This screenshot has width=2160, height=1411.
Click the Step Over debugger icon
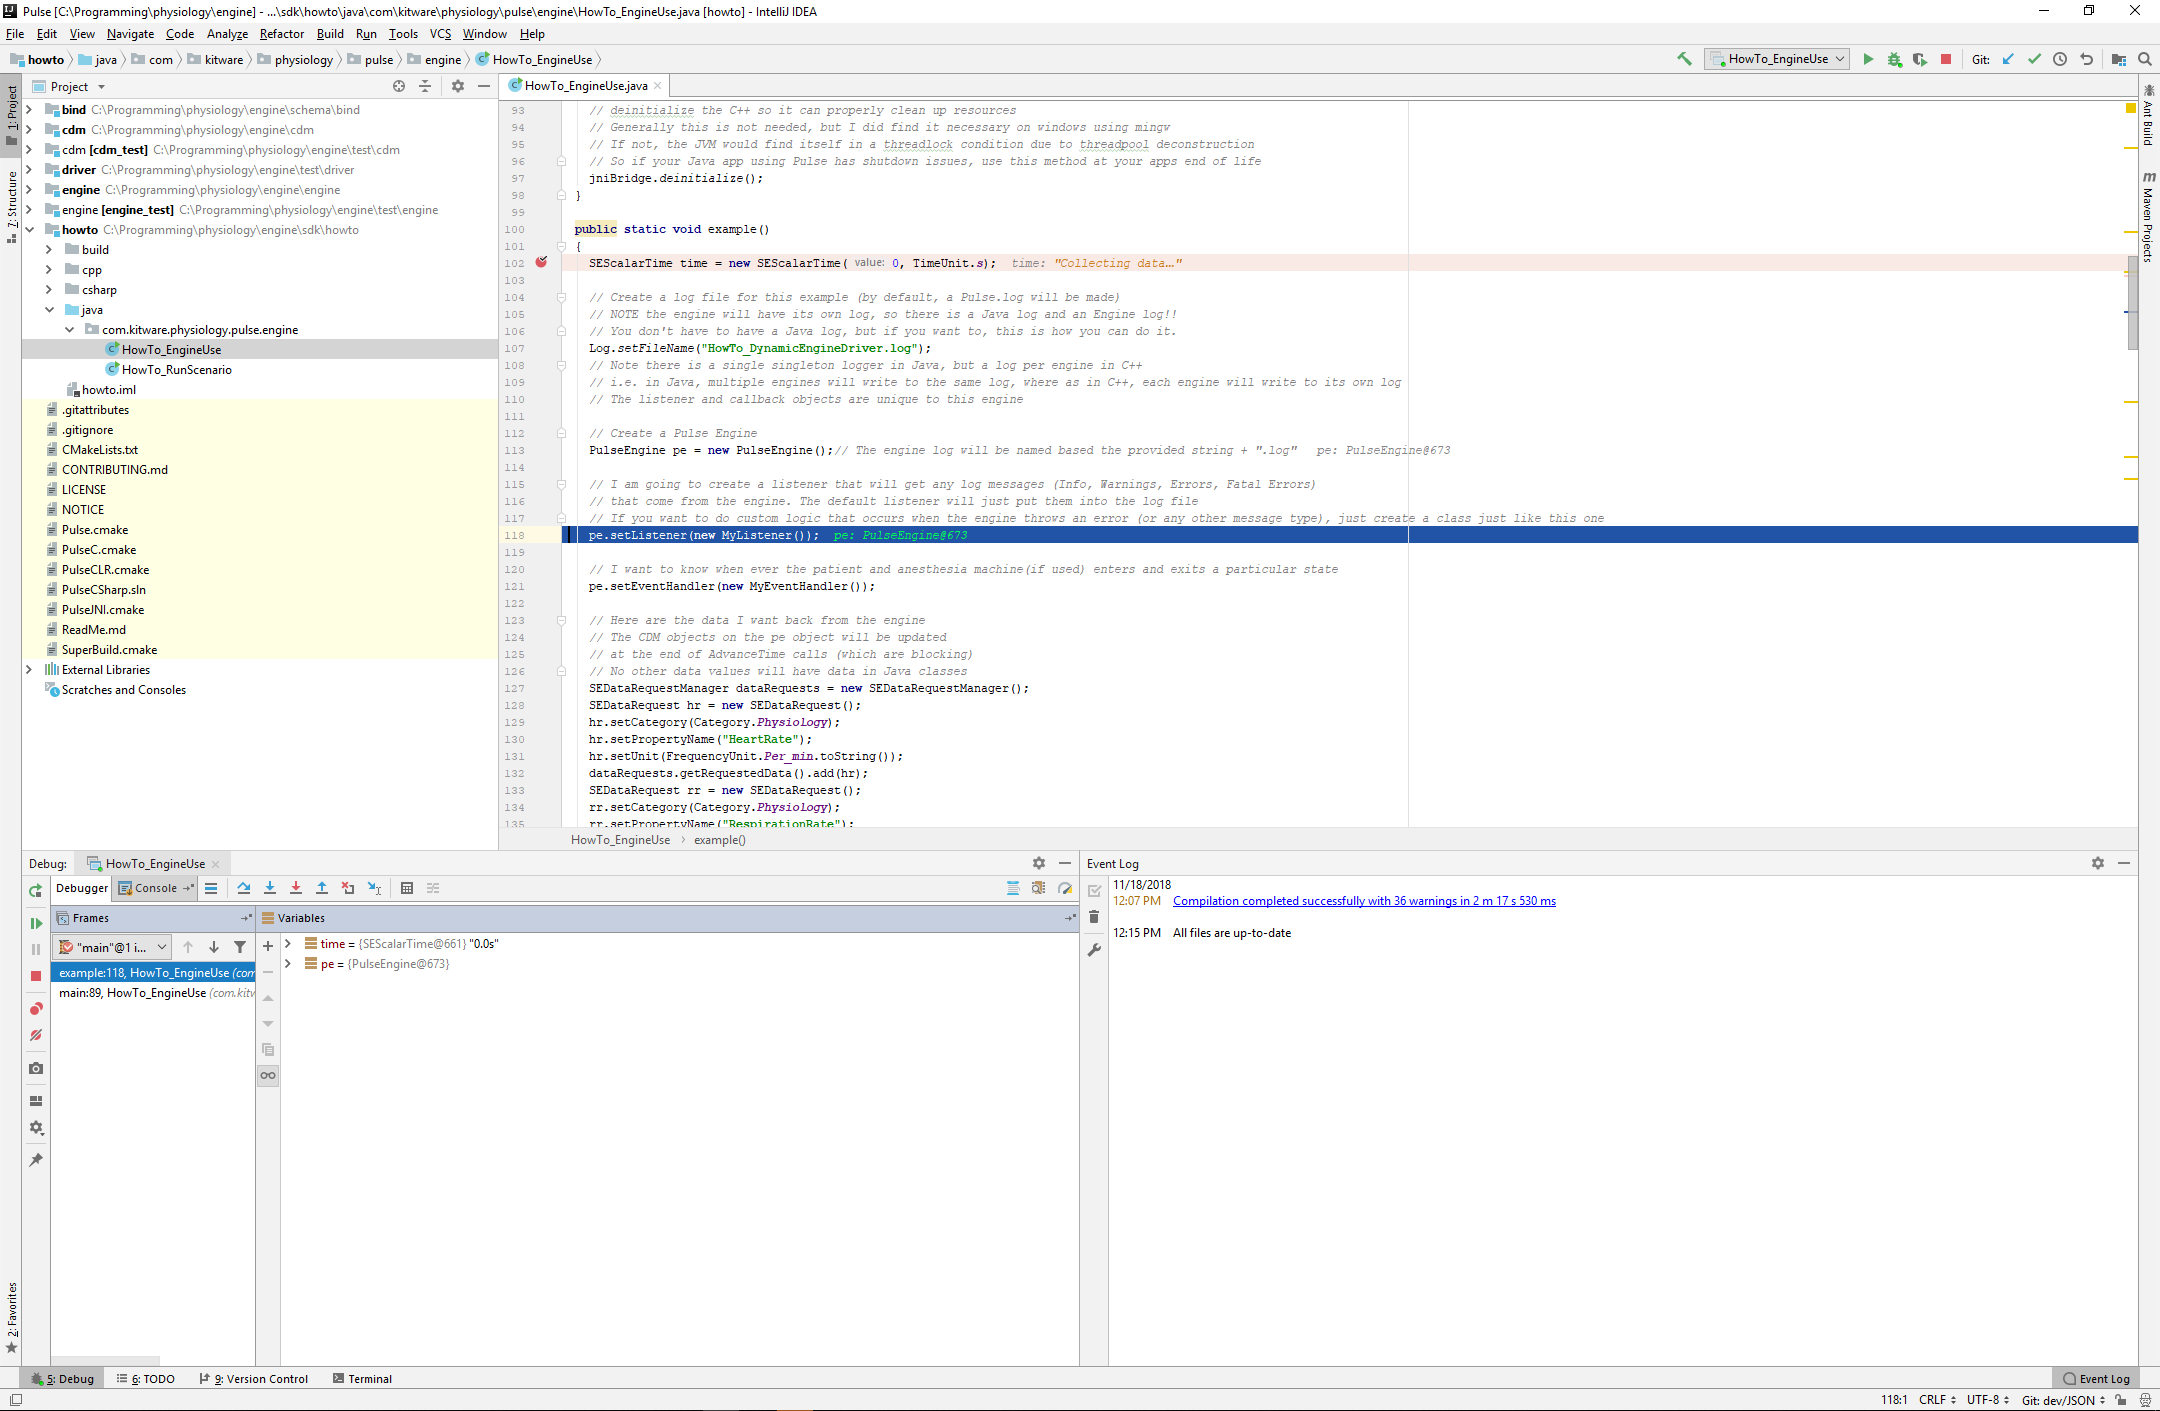point(244,888)
